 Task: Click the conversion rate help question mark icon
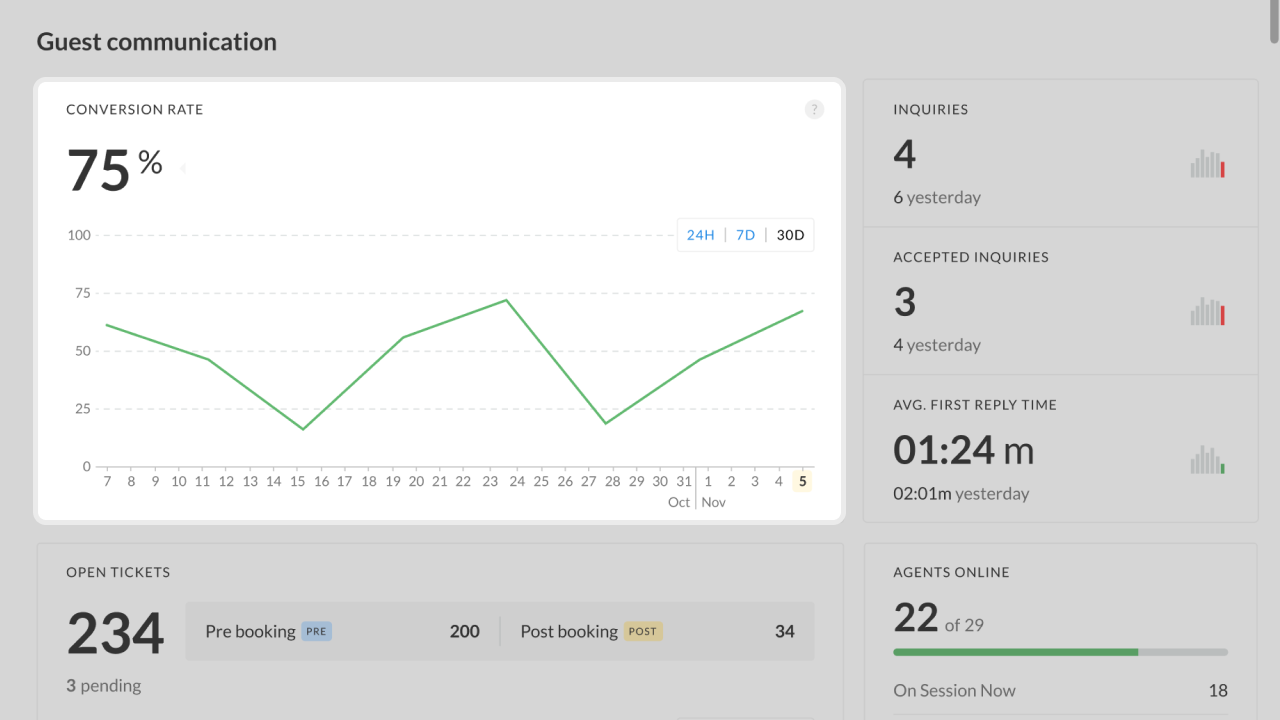(x=814, y=110)
